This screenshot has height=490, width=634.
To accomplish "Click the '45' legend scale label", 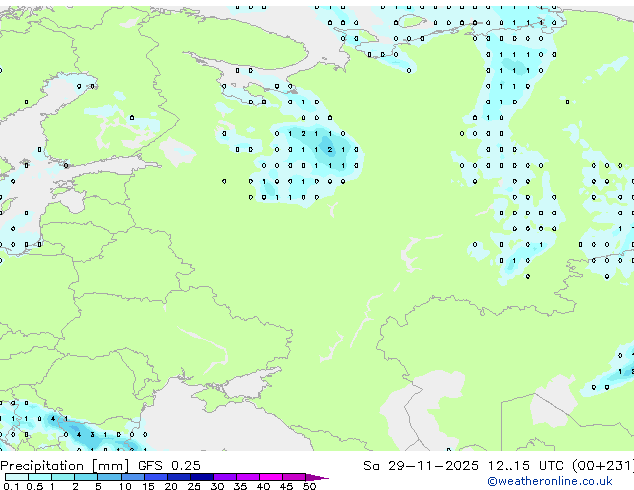I will tap(286, 486).
